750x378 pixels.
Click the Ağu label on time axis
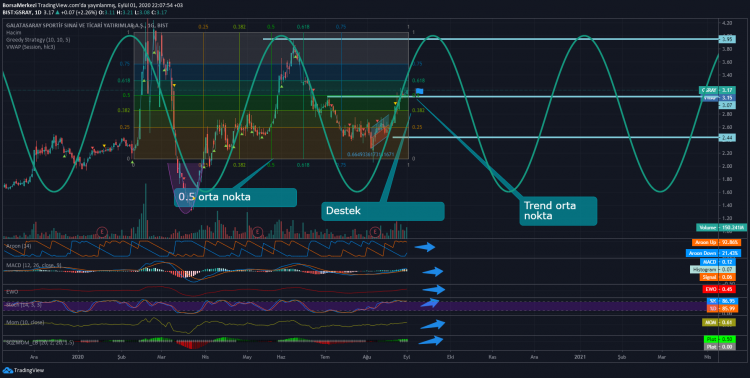367,356
